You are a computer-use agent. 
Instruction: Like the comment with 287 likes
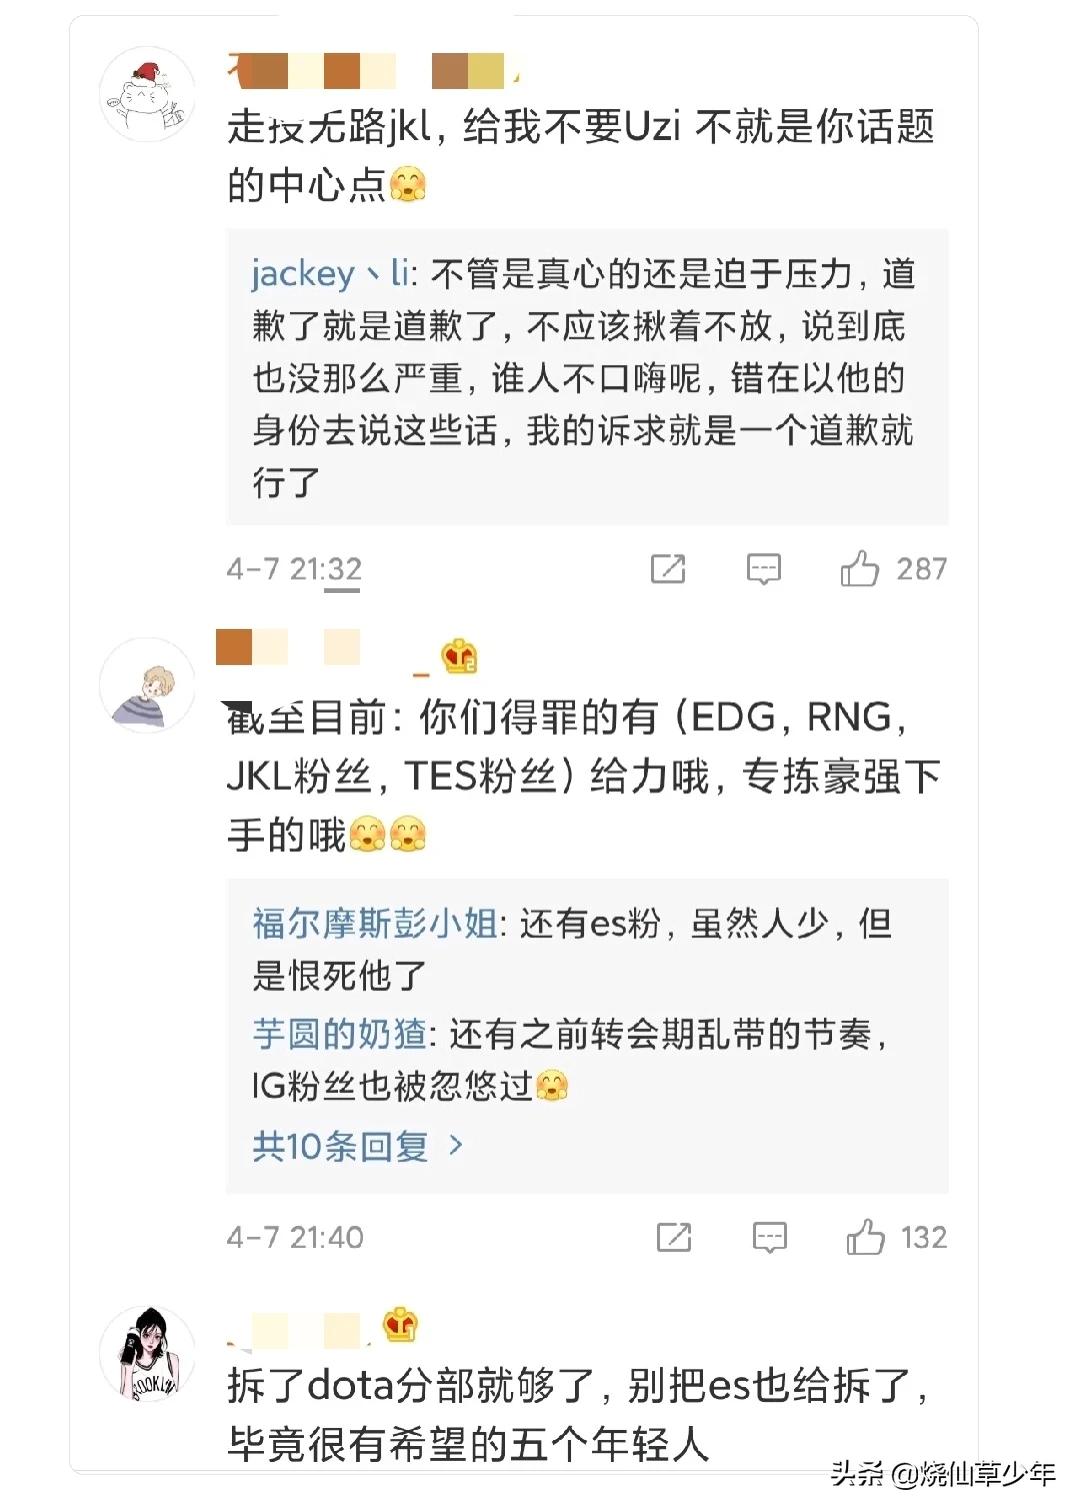pyautogui.click(x=860, y=569)
